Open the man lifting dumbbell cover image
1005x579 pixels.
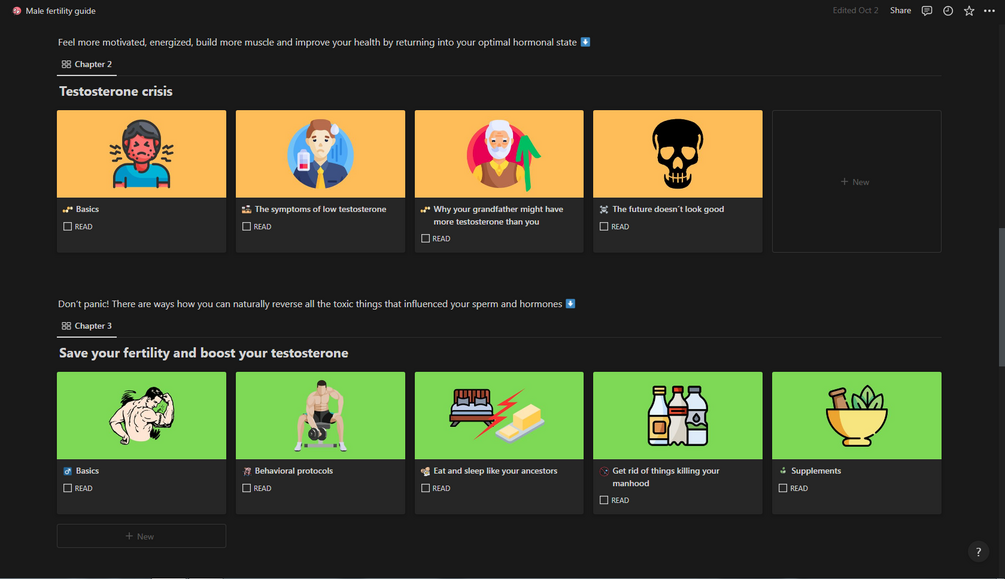pos(320,415)
